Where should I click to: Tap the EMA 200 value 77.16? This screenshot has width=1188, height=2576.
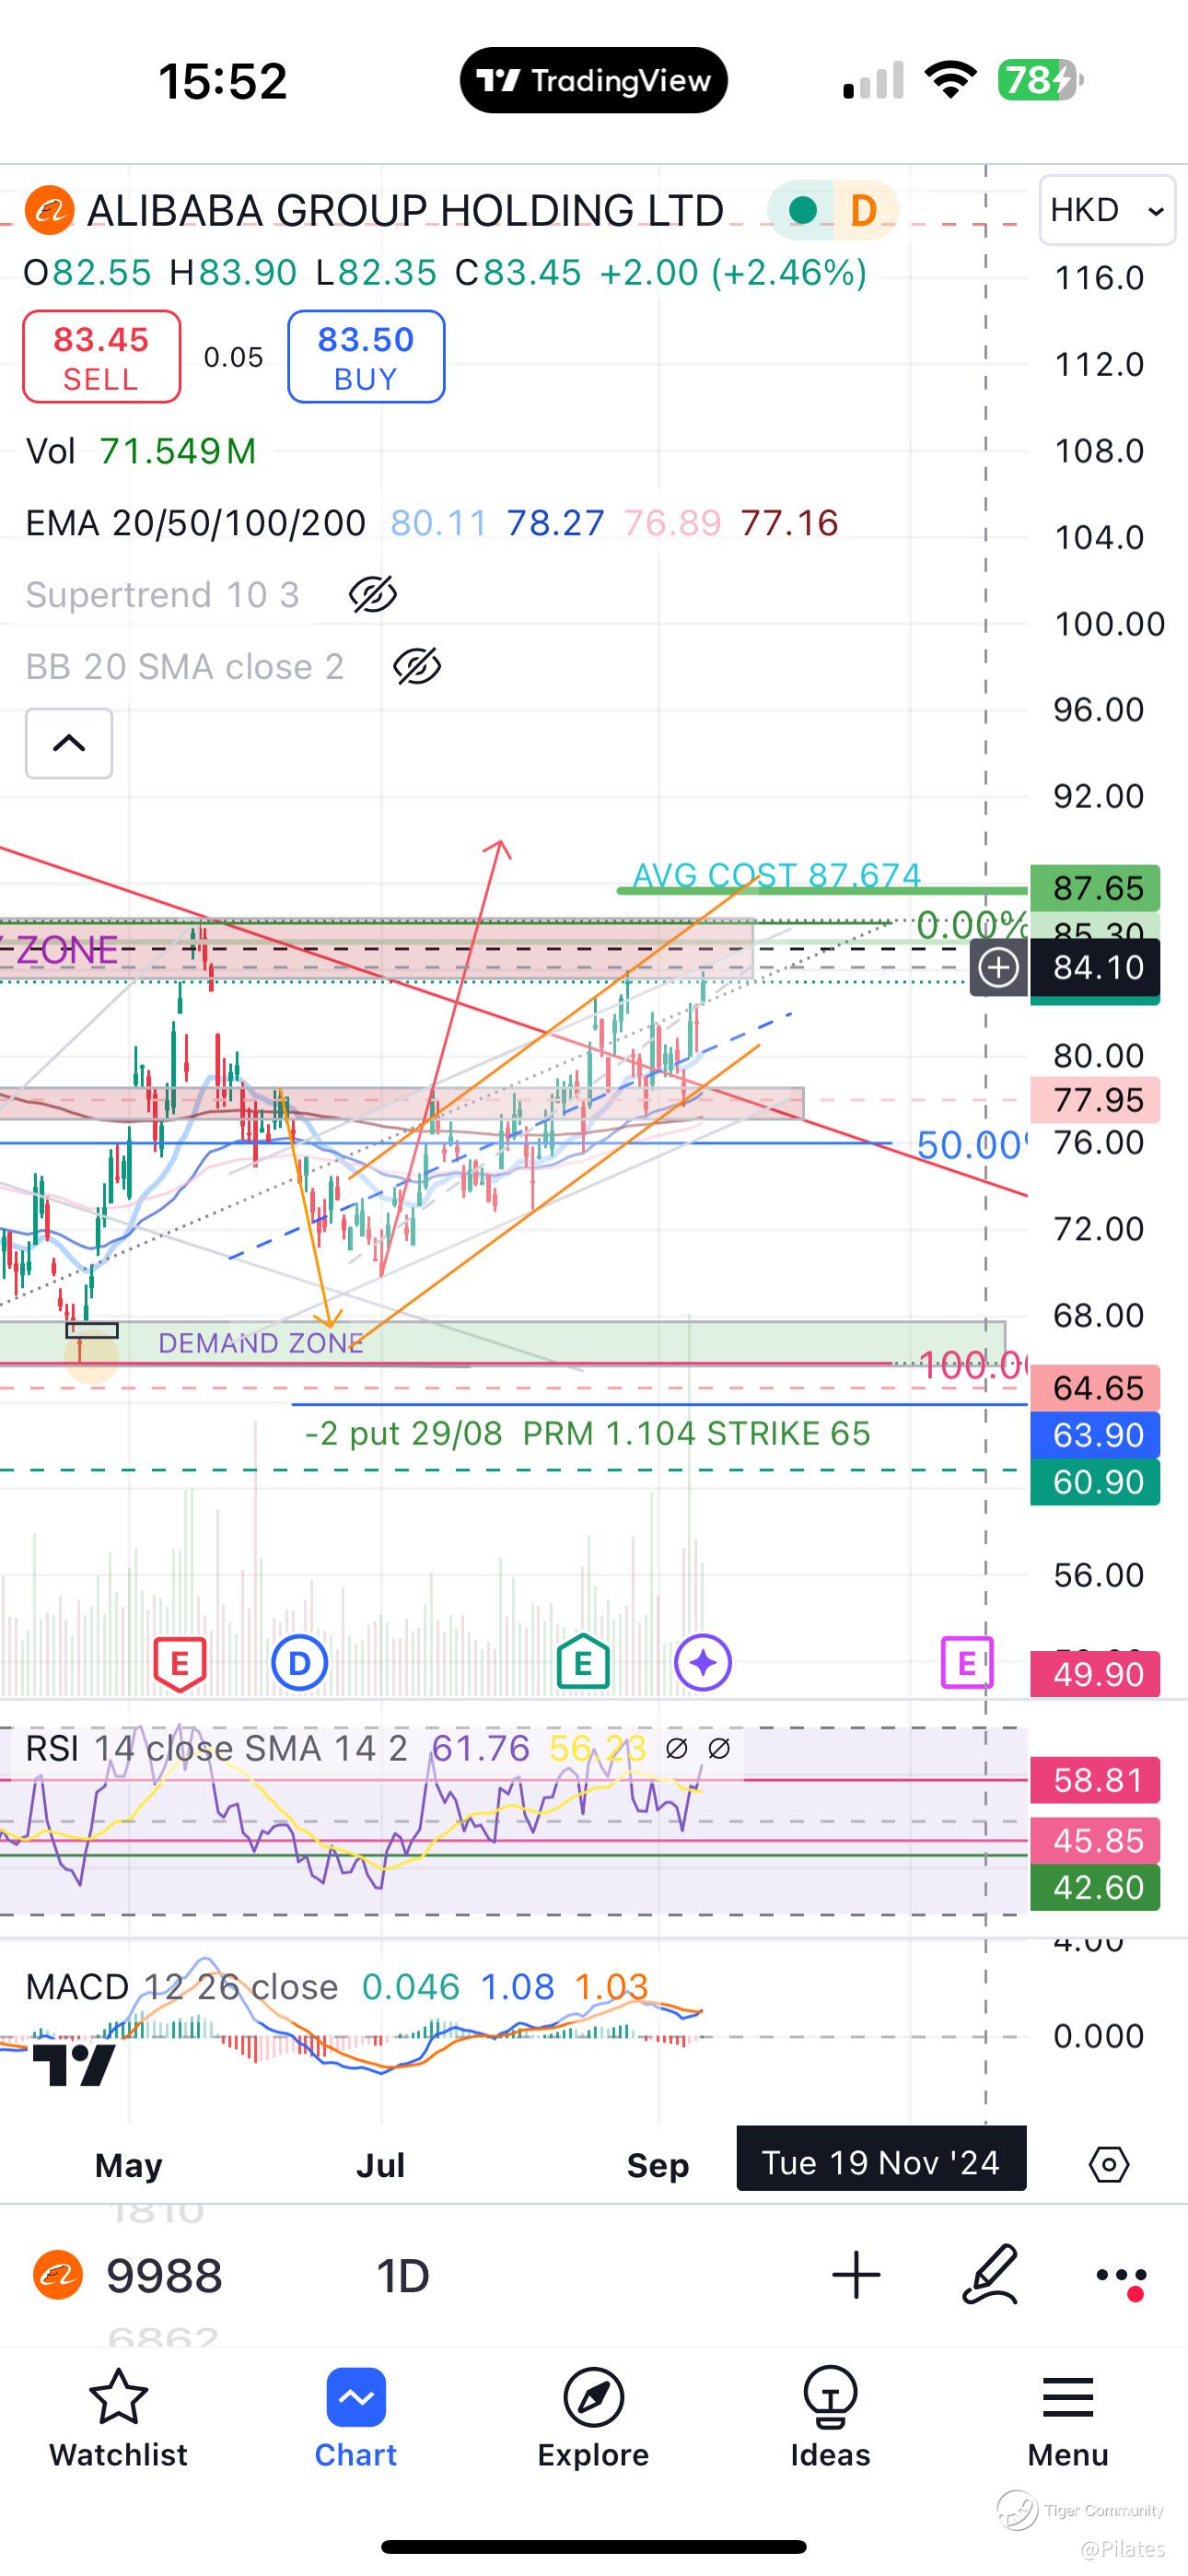pyautogui.click(x=789, y=523)
